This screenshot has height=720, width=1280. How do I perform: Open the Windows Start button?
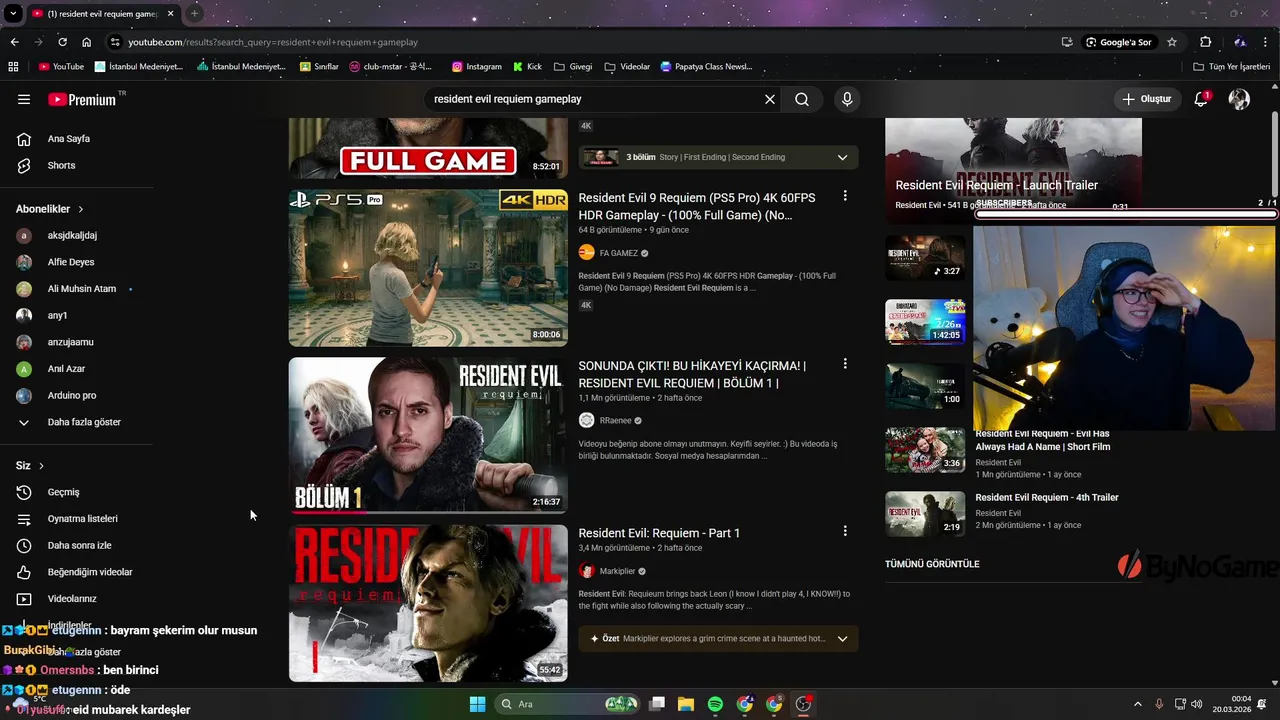(x=477, y=704)
